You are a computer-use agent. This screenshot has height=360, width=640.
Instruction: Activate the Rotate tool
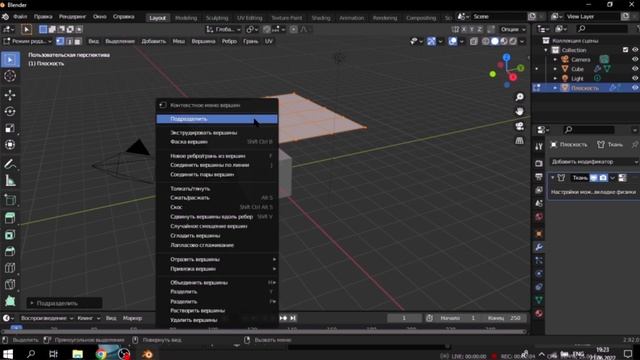(10, 111)
